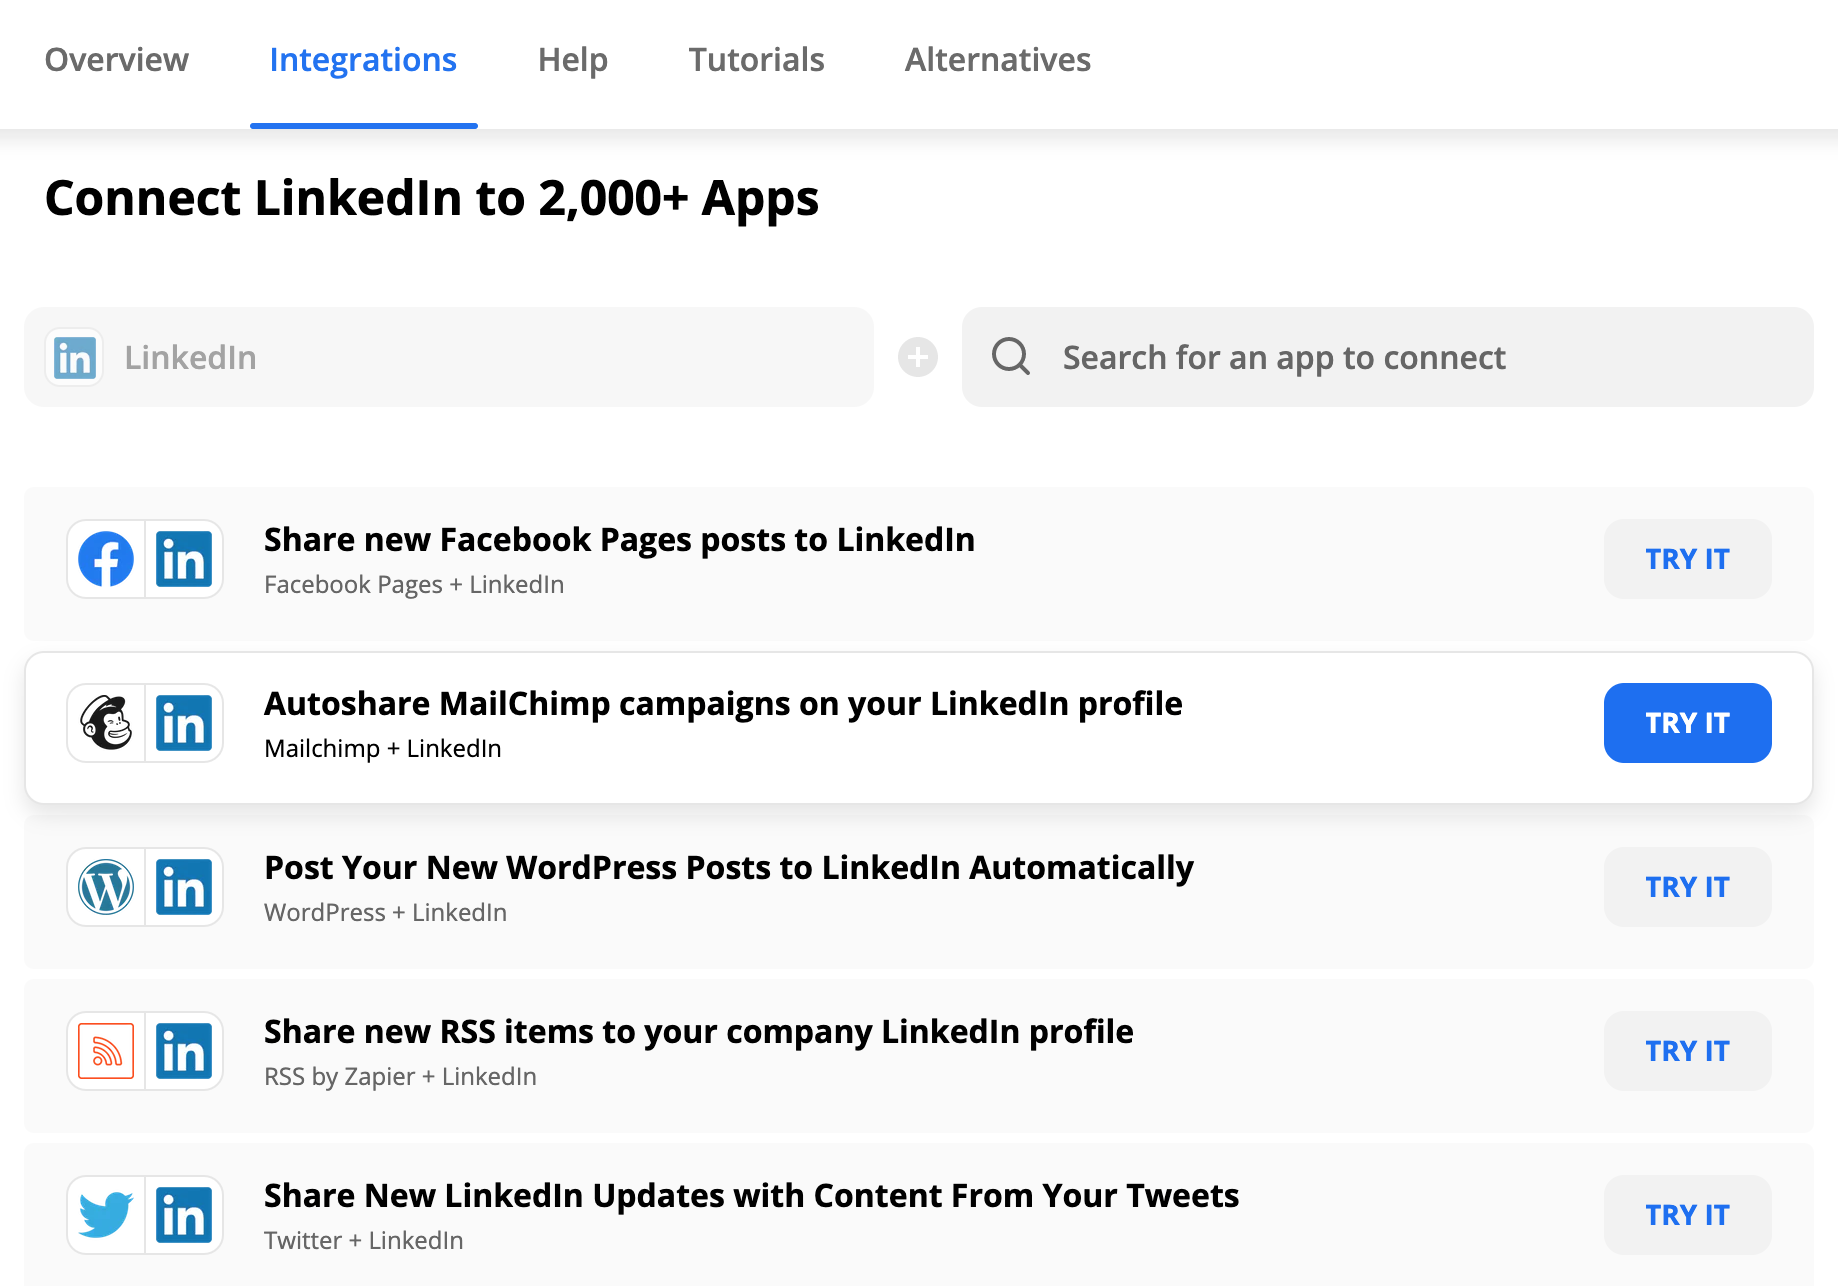Click the Facebook Pages icon
This screenshot has height=1286, width=1838.
[106, 559]
